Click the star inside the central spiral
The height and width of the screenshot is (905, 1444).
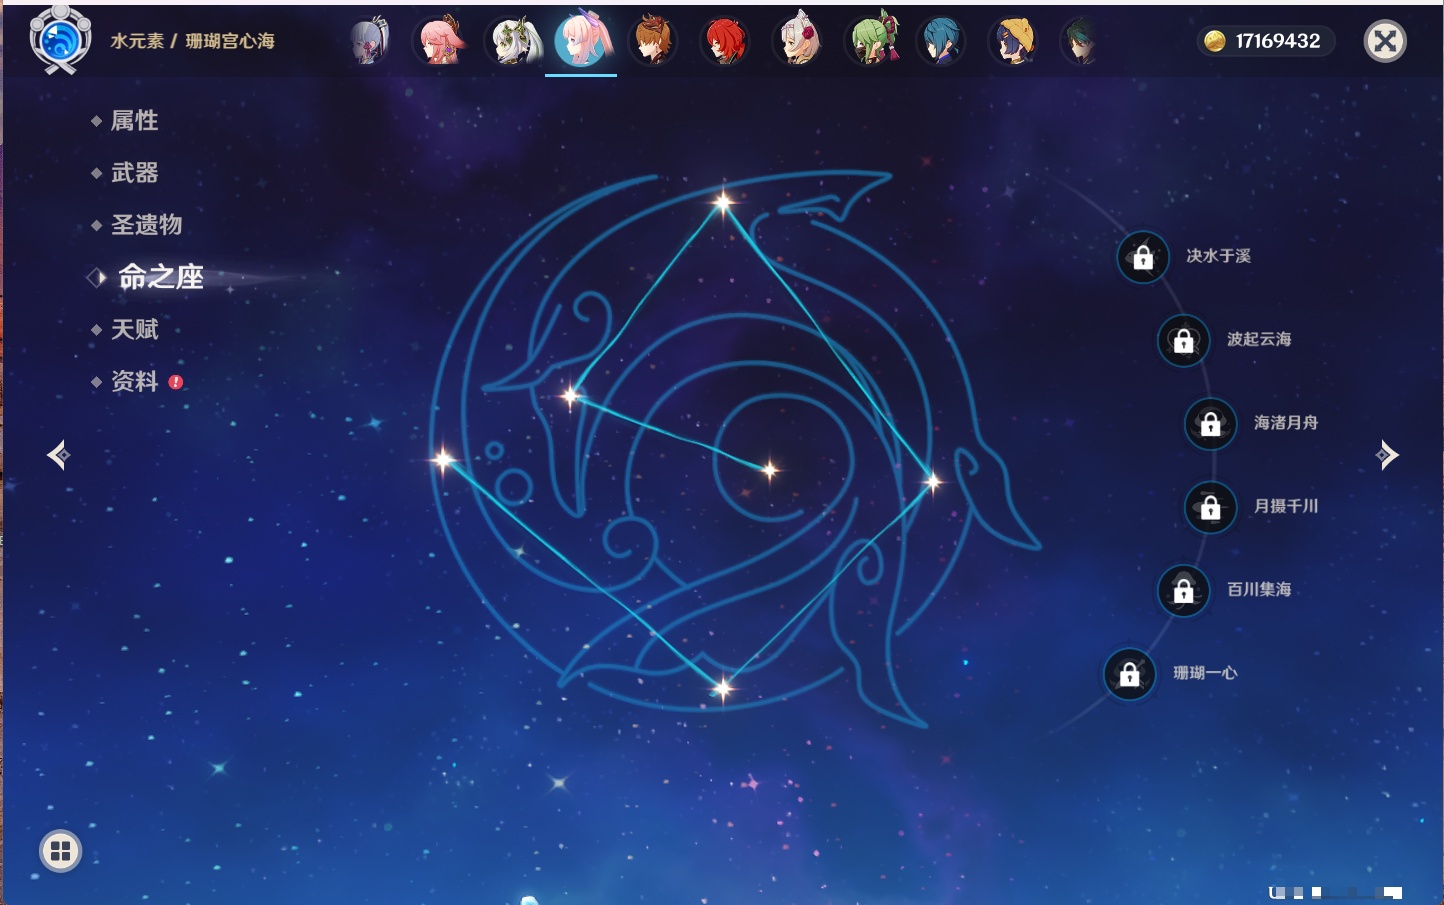click(x=769, y=470)
